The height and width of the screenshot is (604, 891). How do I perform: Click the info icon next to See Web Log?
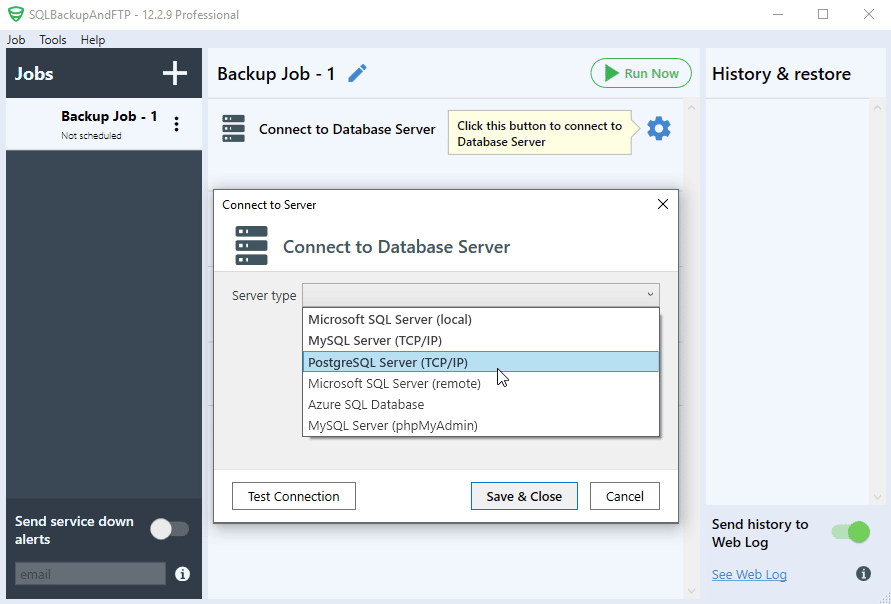(x=863, y=573)
